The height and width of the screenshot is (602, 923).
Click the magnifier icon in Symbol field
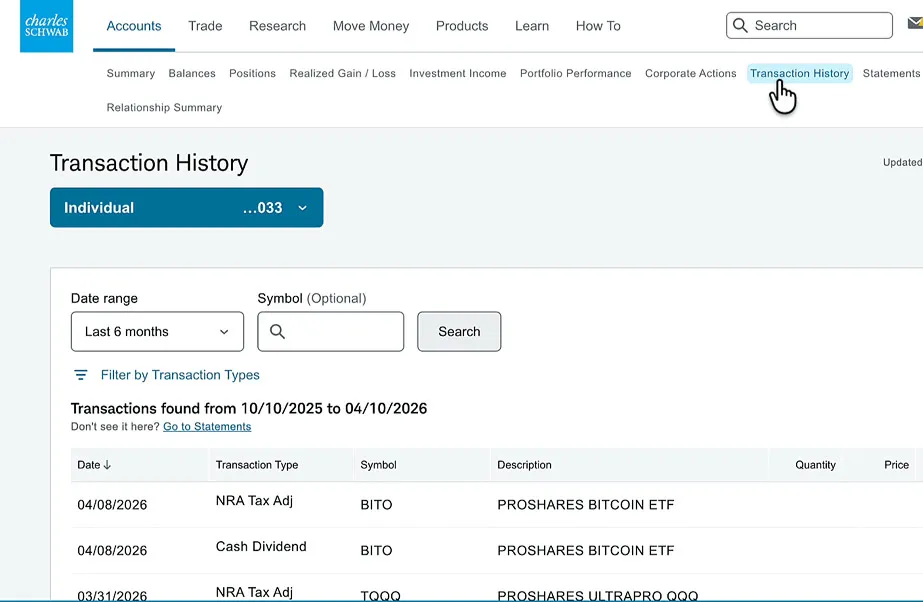[x=277, y=331]
